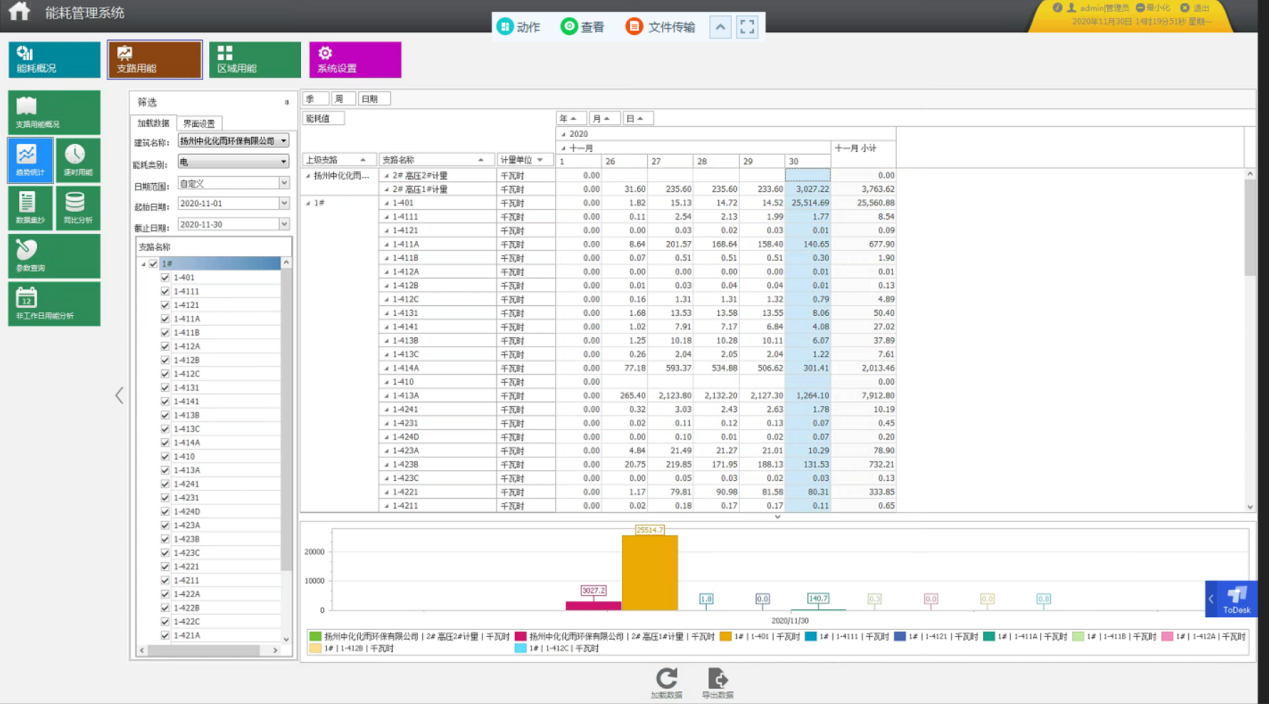Collapse the 1# tree node in list
This screenshot has width=1269, height=704.
point(143,264)
